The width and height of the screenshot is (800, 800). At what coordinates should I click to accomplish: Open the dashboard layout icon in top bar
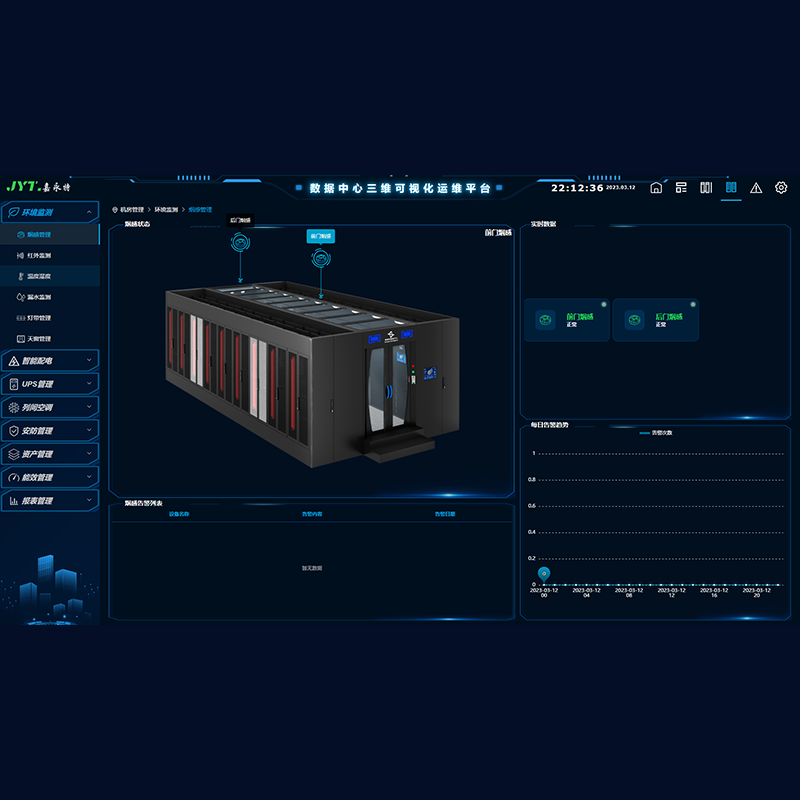[x=681, y=188]
